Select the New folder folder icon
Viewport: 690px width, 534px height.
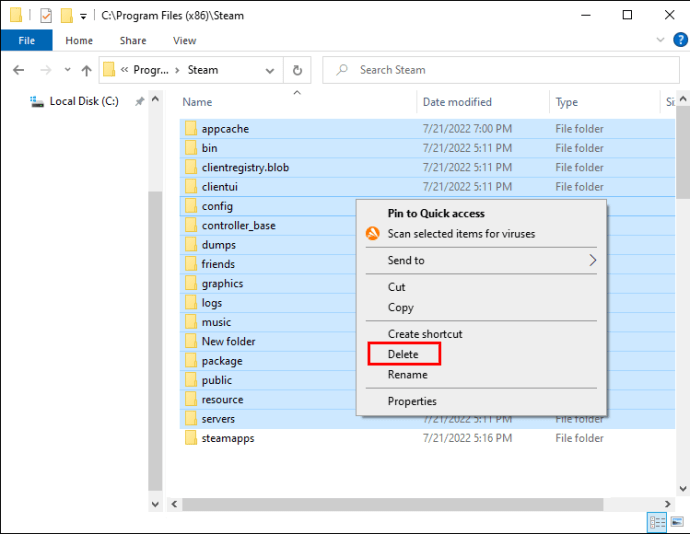(x=191, y=342)
